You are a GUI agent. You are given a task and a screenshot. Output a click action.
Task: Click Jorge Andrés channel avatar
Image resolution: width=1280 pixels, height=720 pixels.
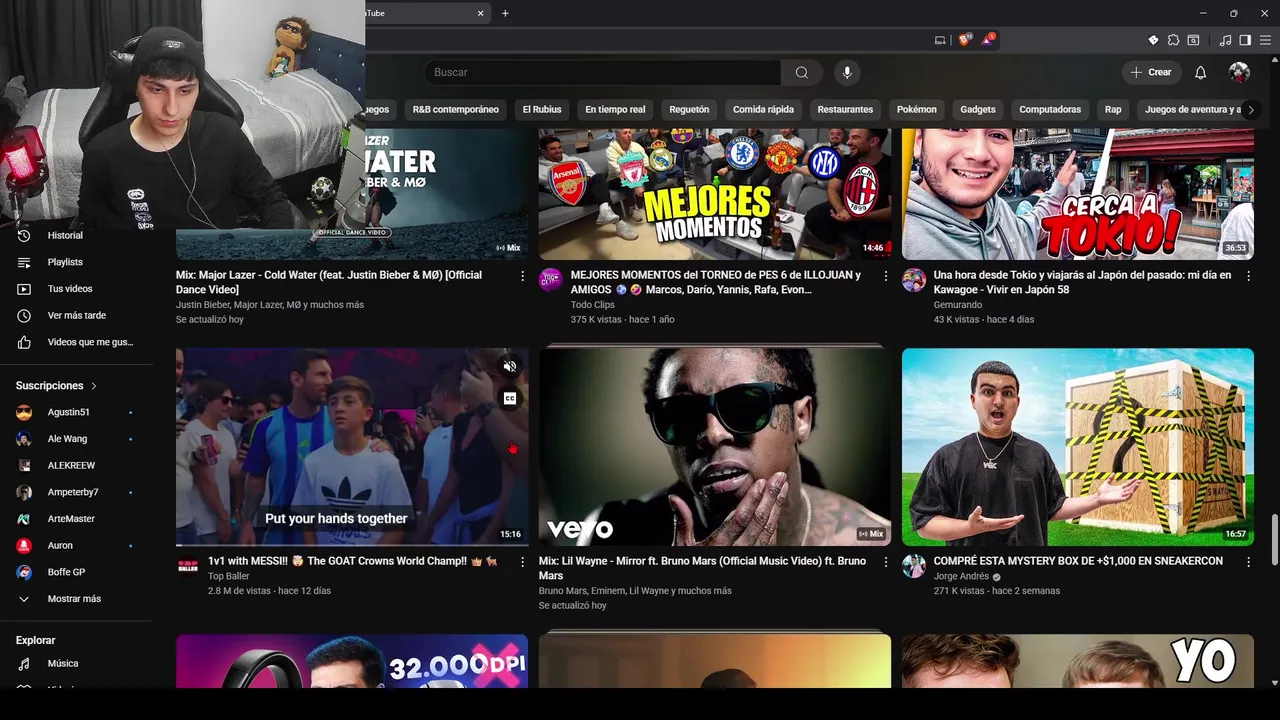914,565
